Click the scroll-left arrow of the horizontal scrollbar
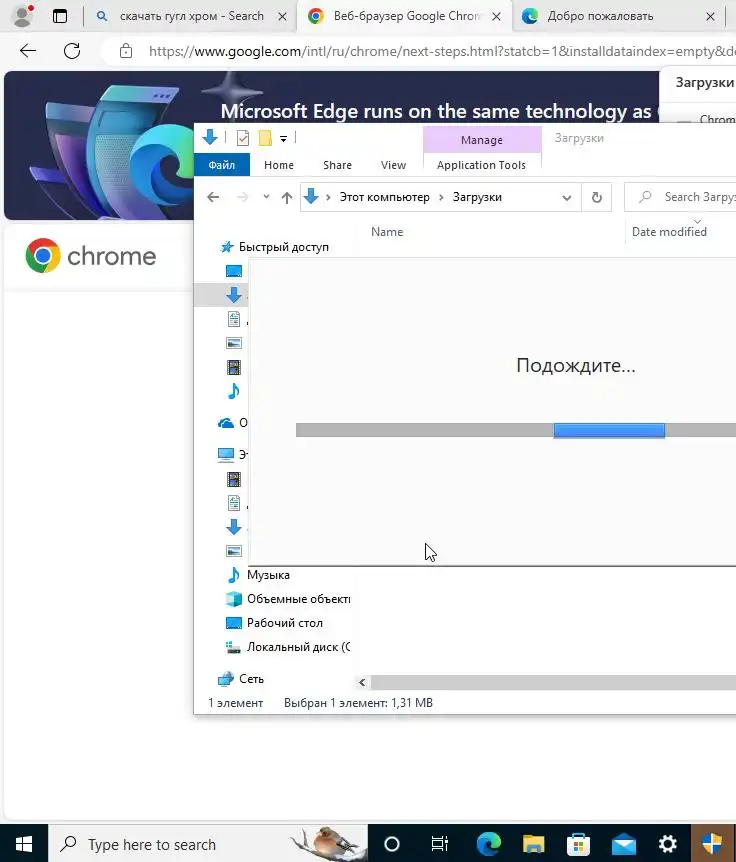The image size is (736, 862). point(362,682)
